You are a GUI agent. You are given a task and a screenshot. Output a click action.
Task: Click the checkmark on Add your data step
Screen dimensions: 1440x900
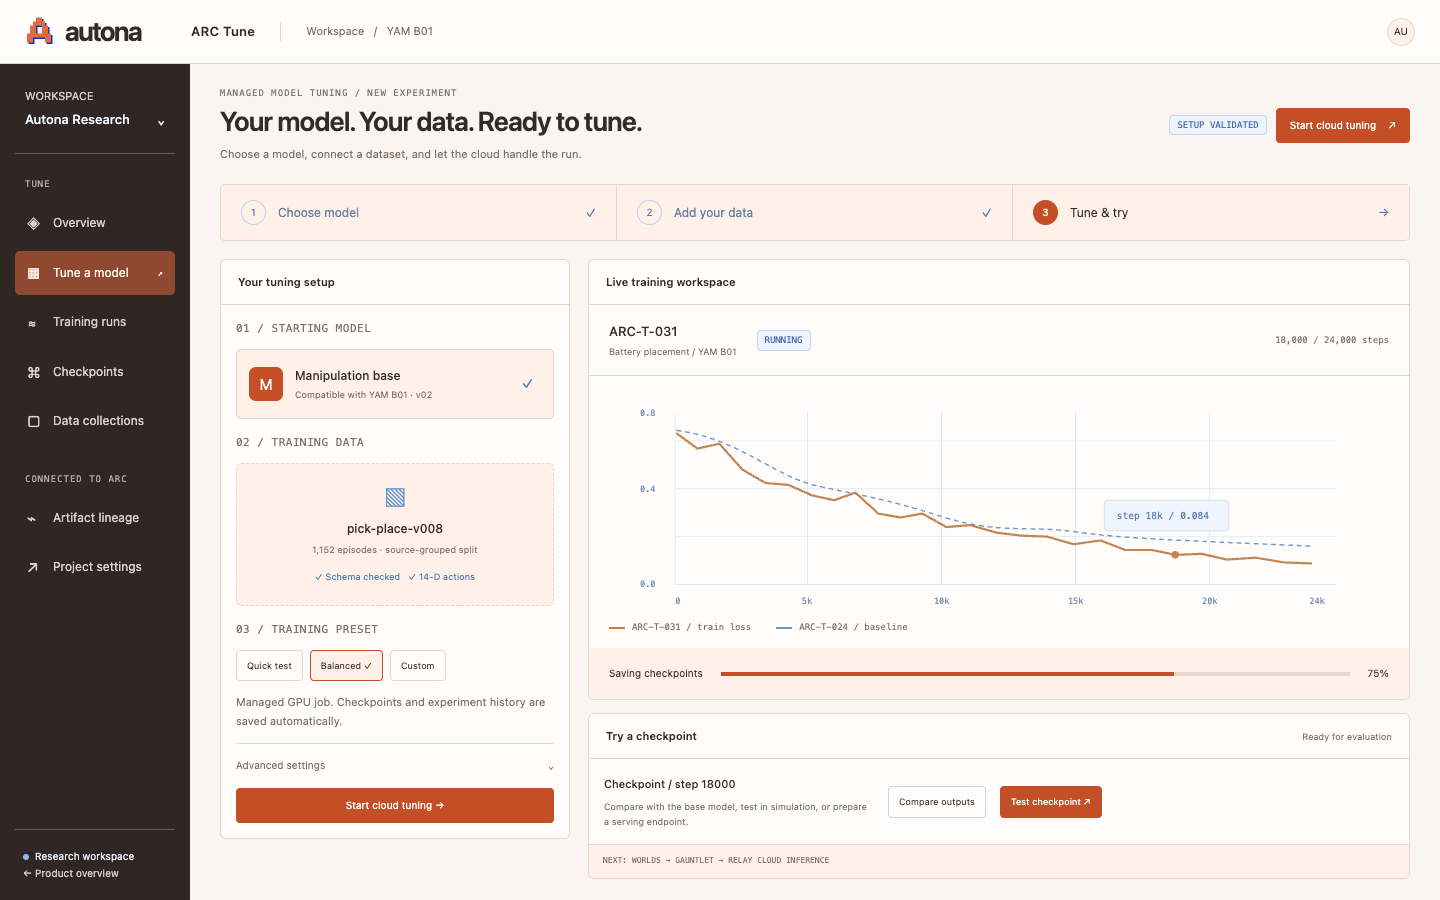coord(987,213)
